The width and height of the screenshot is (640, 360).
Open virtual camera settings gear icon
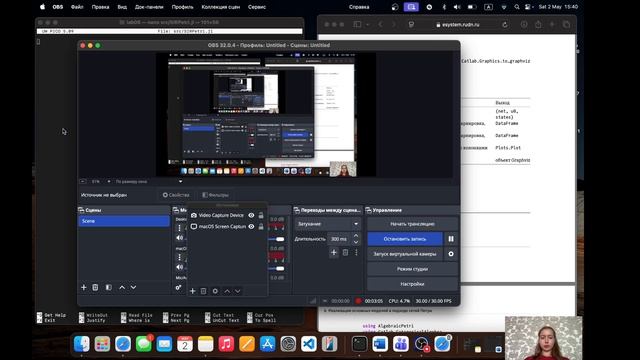click(451, 254)
